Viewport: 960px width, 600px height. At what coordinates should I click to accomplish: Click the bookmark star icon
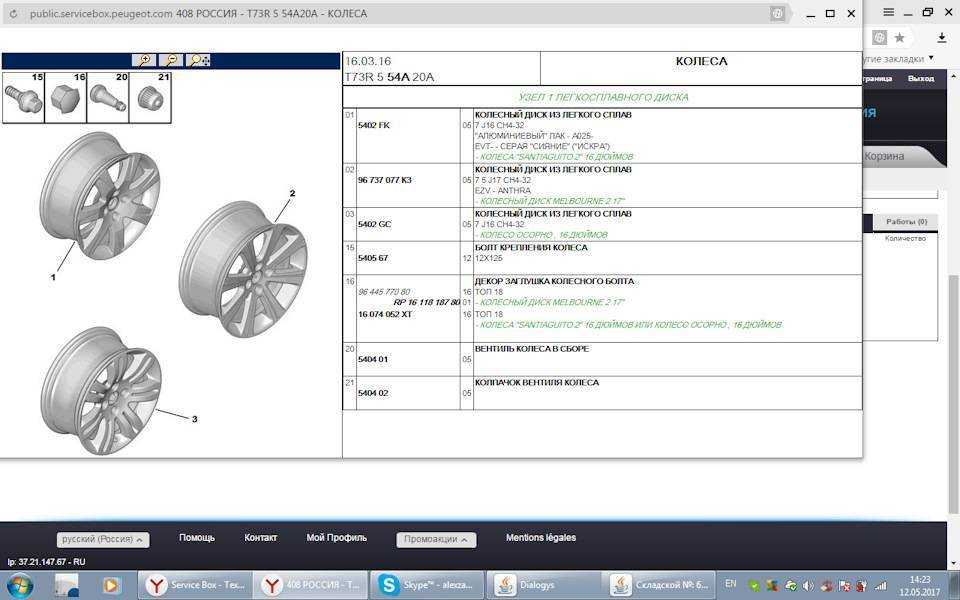click(899, 38)
